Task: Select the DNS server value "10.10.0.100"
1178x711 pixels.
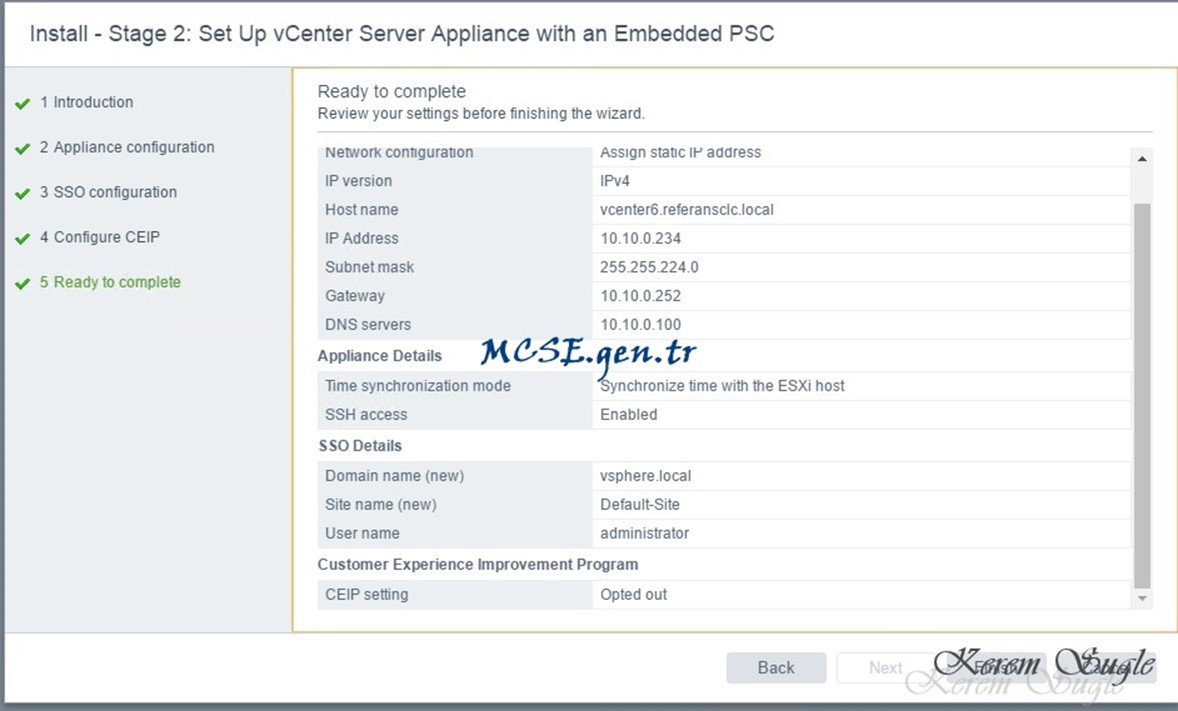Action: point(640,325)
